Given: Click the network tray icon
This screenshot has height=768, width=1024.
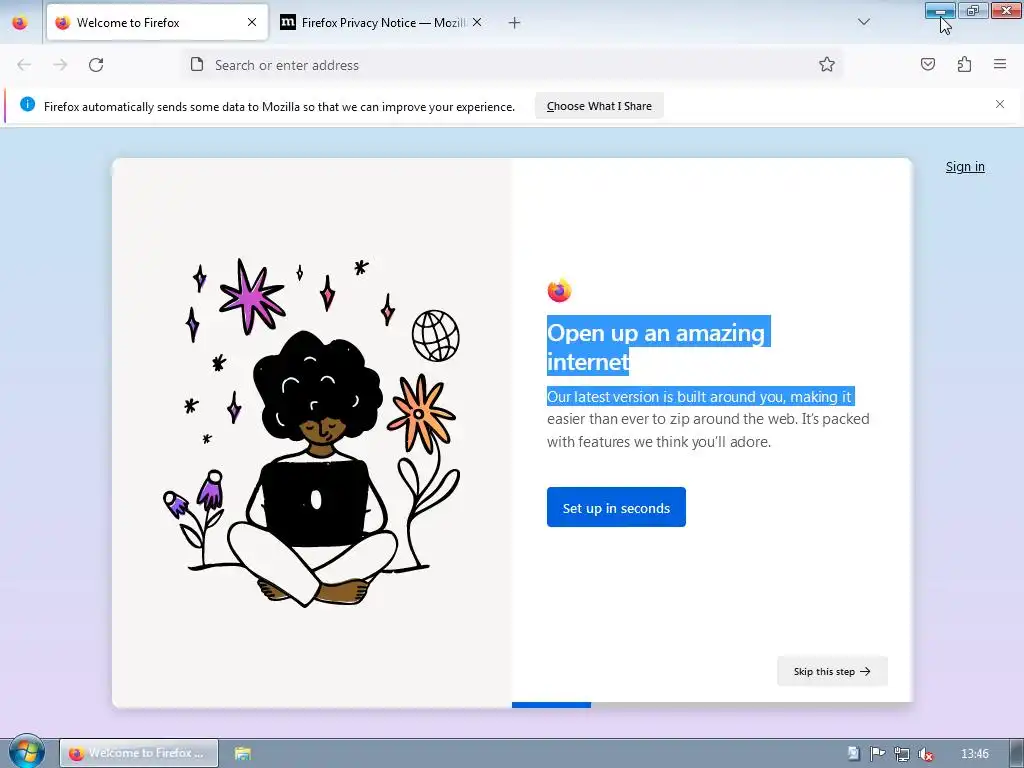Looking at the screenshot, I should click(901, 754).
